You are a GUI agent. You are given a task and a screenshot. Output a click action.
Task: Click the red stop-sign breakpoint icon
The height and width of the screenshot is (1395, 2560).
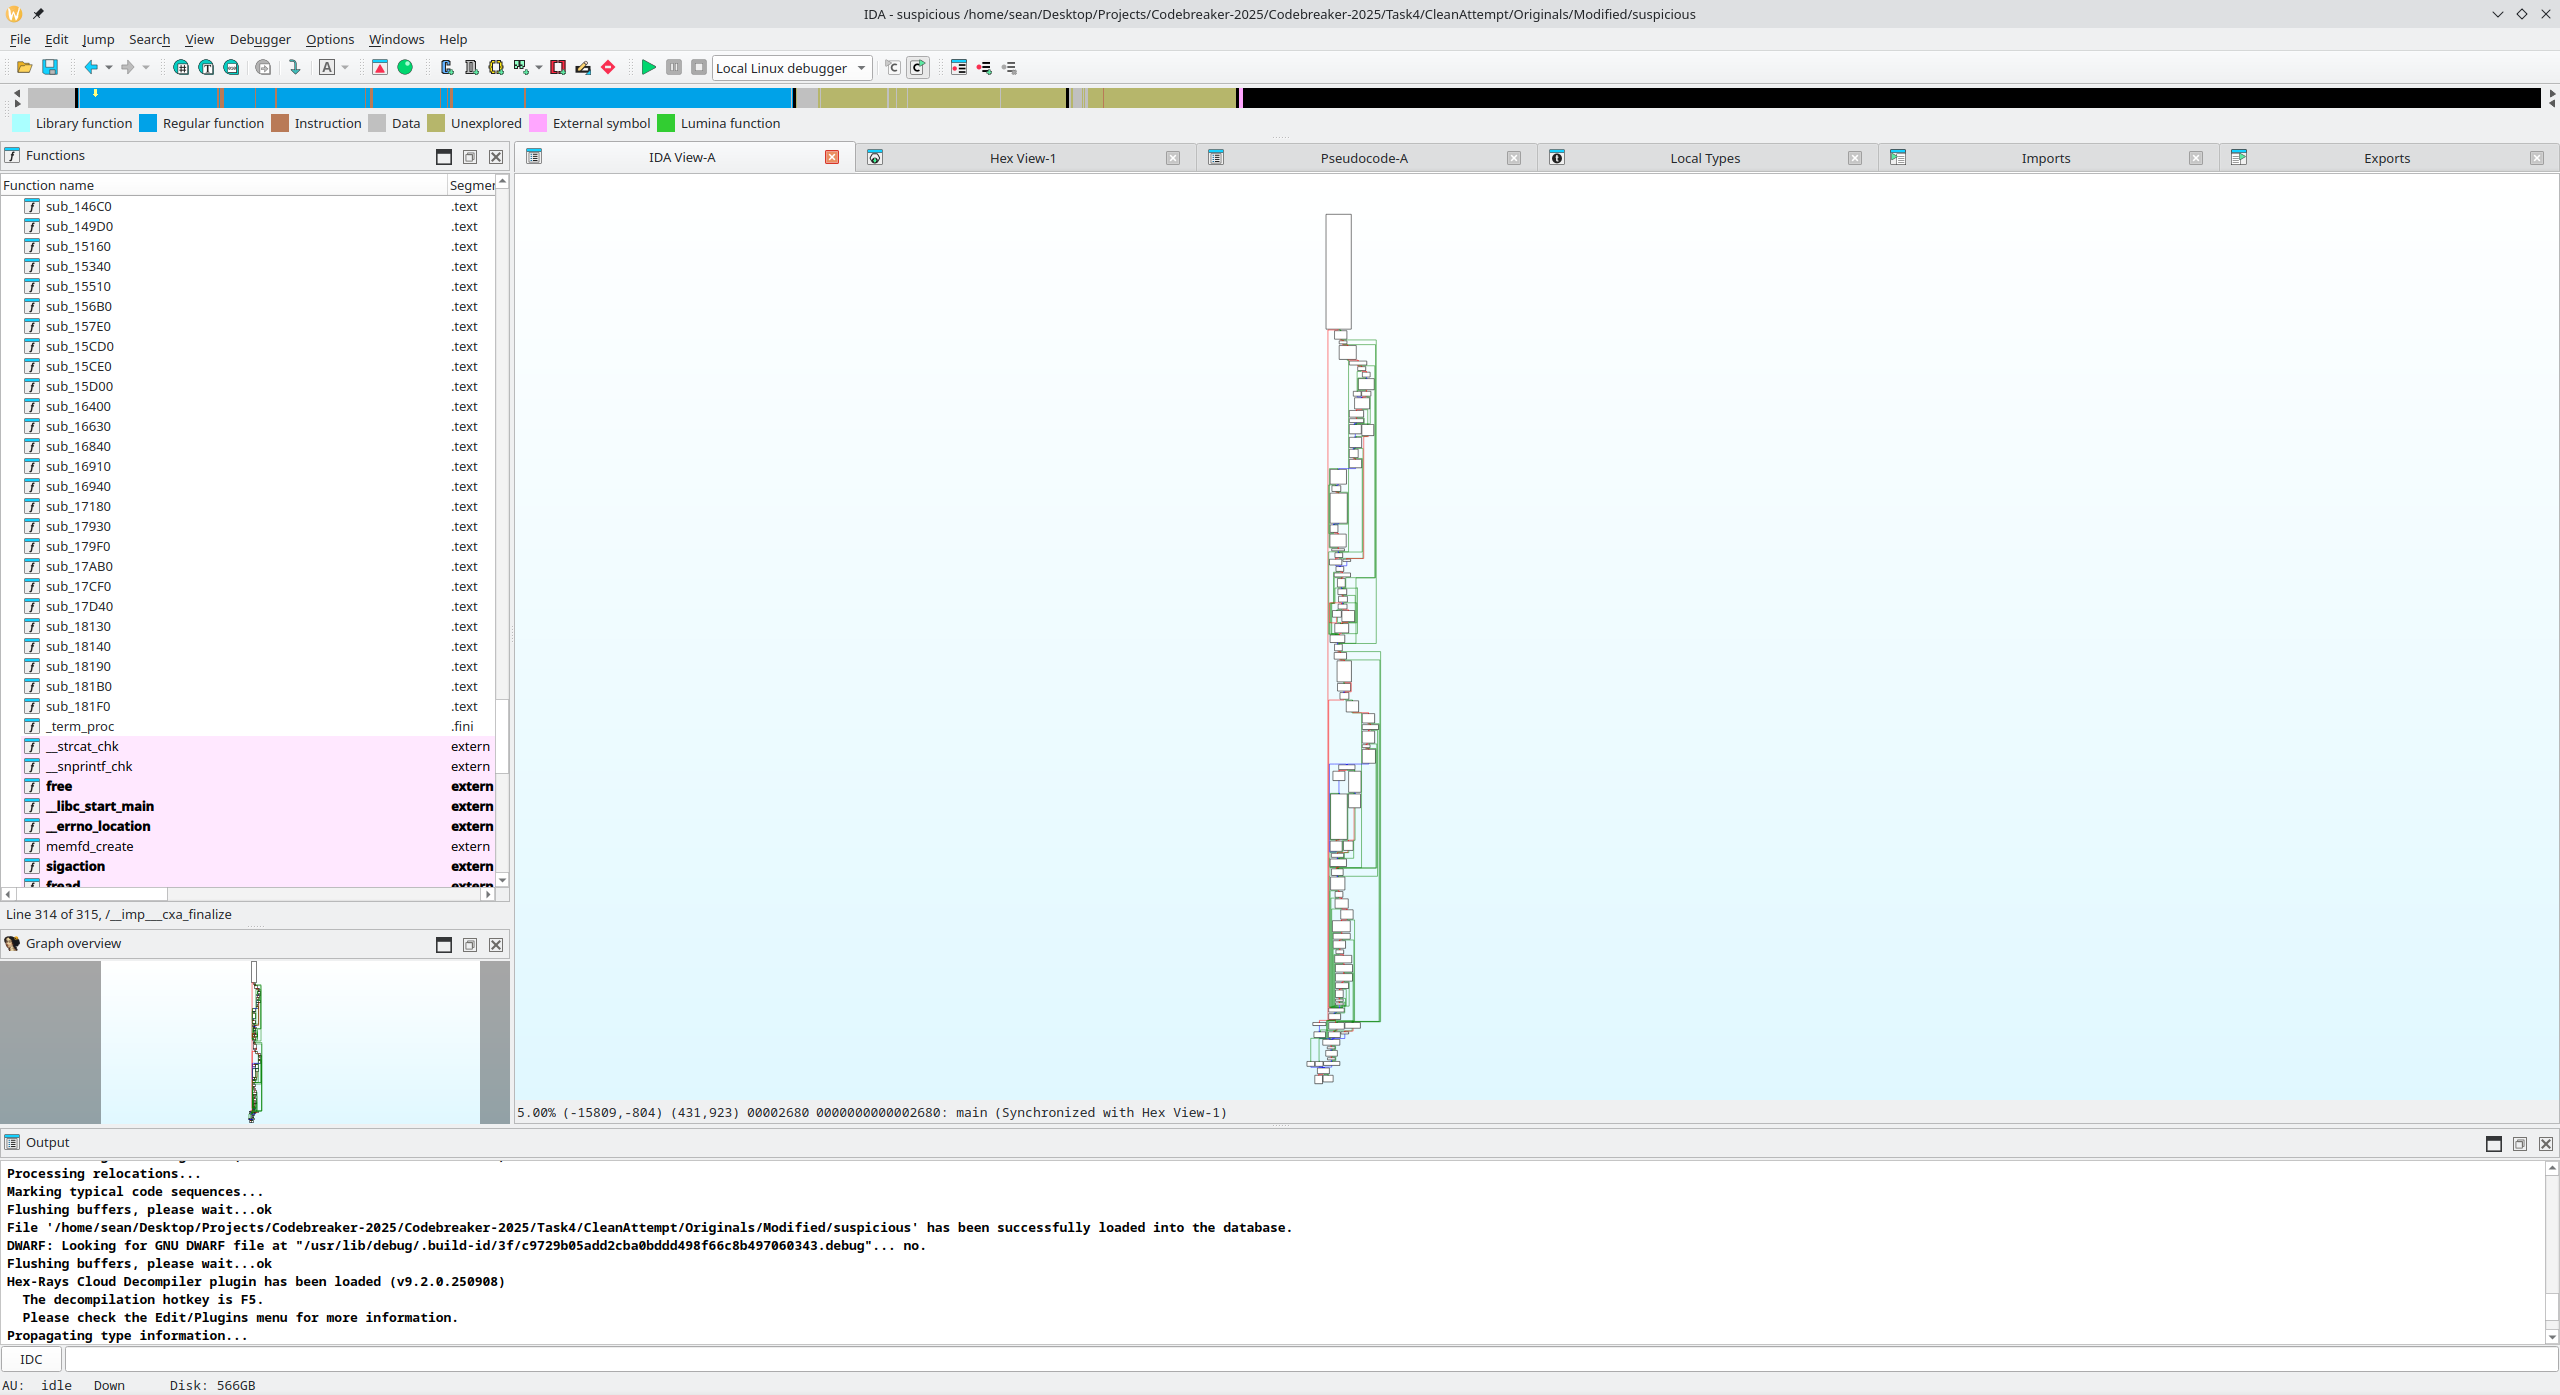[608, 67]
